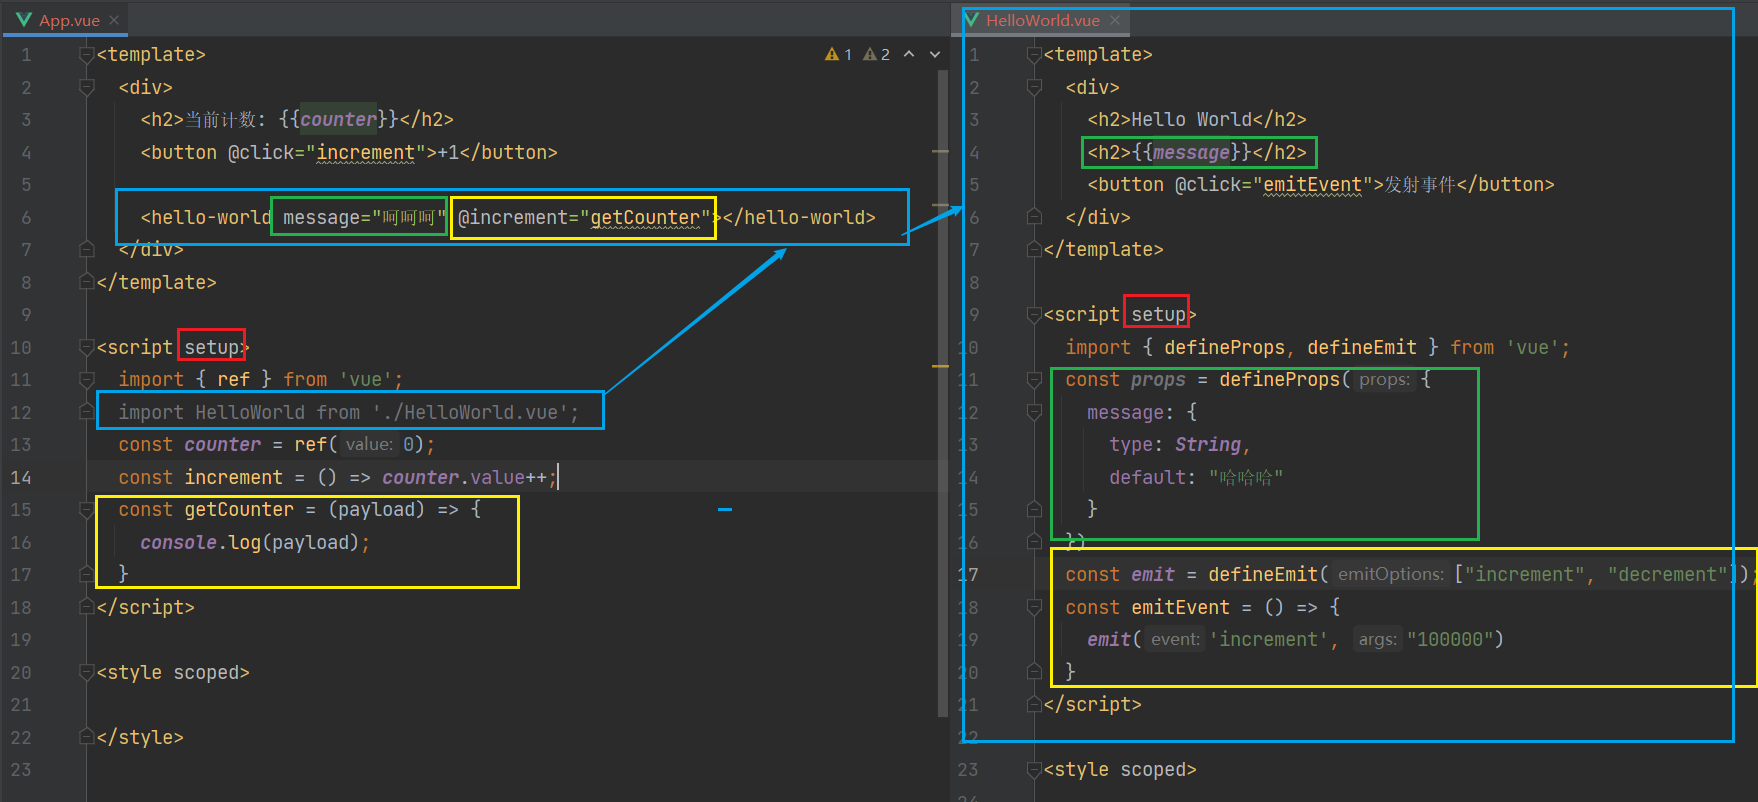This screenshot has height=802, width=1758.
Task: Switch to the App.vue editor tab
Action: [68, 20]
